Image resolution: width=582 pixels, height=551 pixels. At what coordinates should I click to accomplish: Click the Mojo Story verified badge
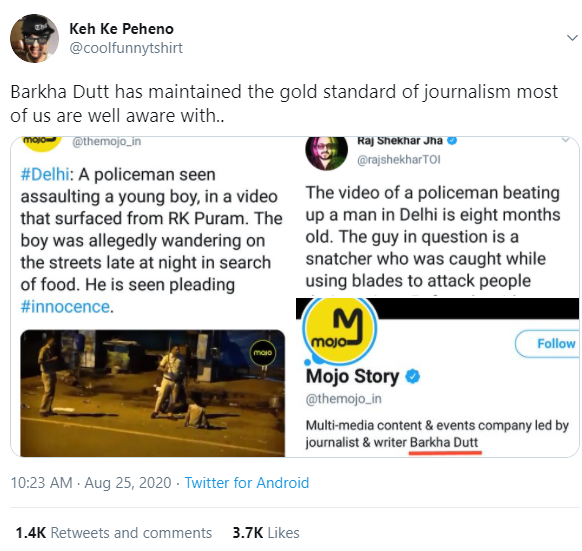click(x=412, y=376)
